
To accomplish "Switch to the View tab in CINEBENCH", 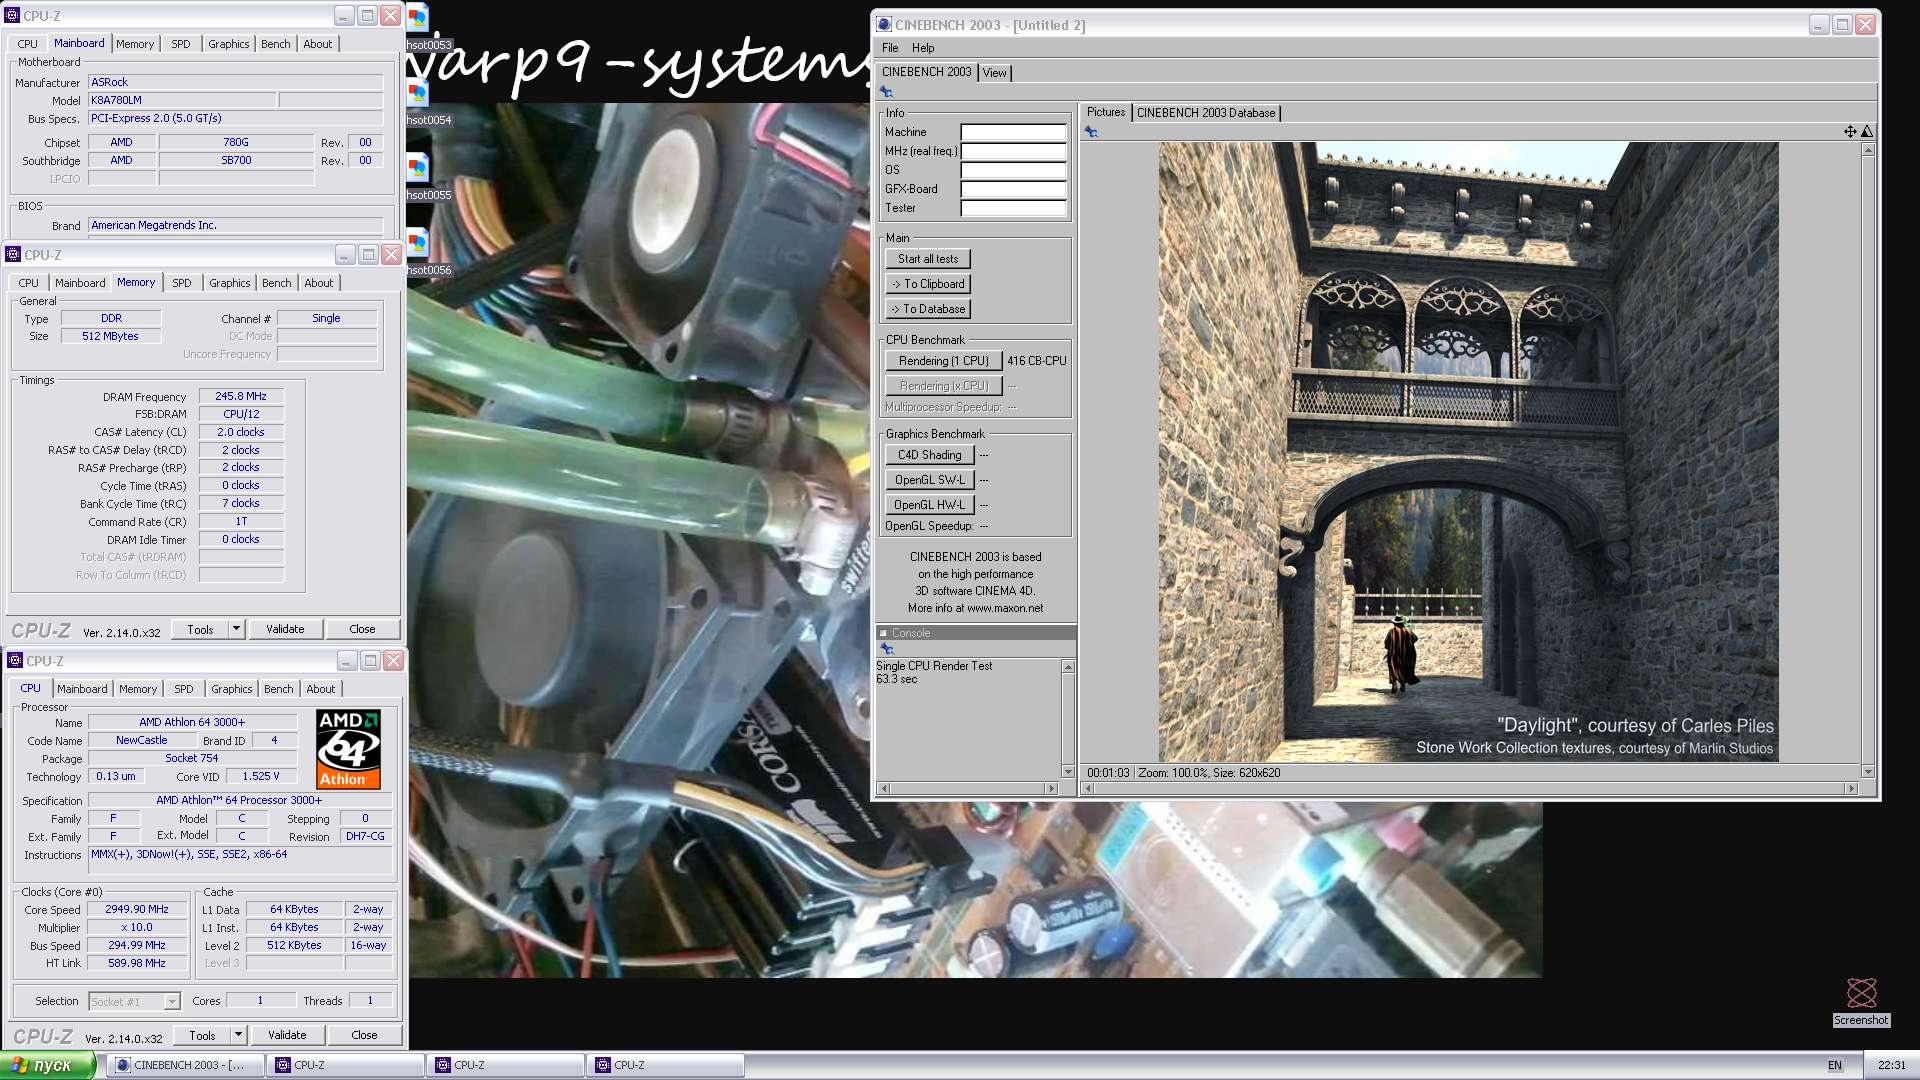I will pyautogui.click(x=994, y=73).
